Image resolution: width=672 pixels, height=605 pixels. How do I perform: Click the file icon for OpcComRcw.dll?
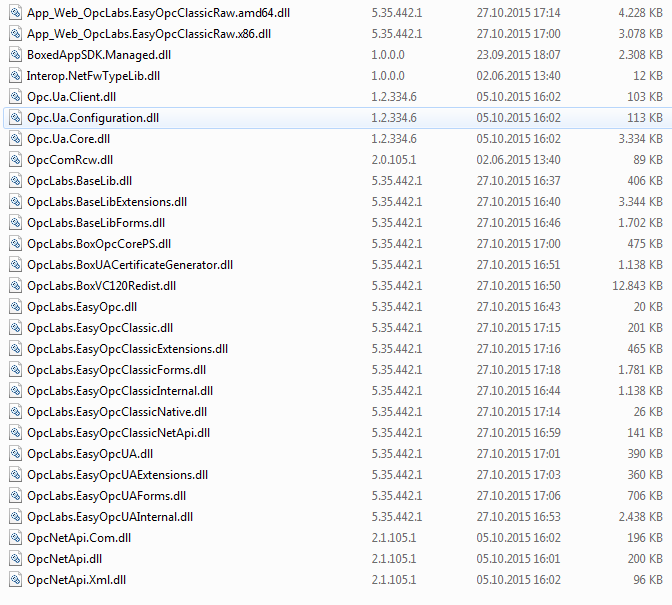14,159
